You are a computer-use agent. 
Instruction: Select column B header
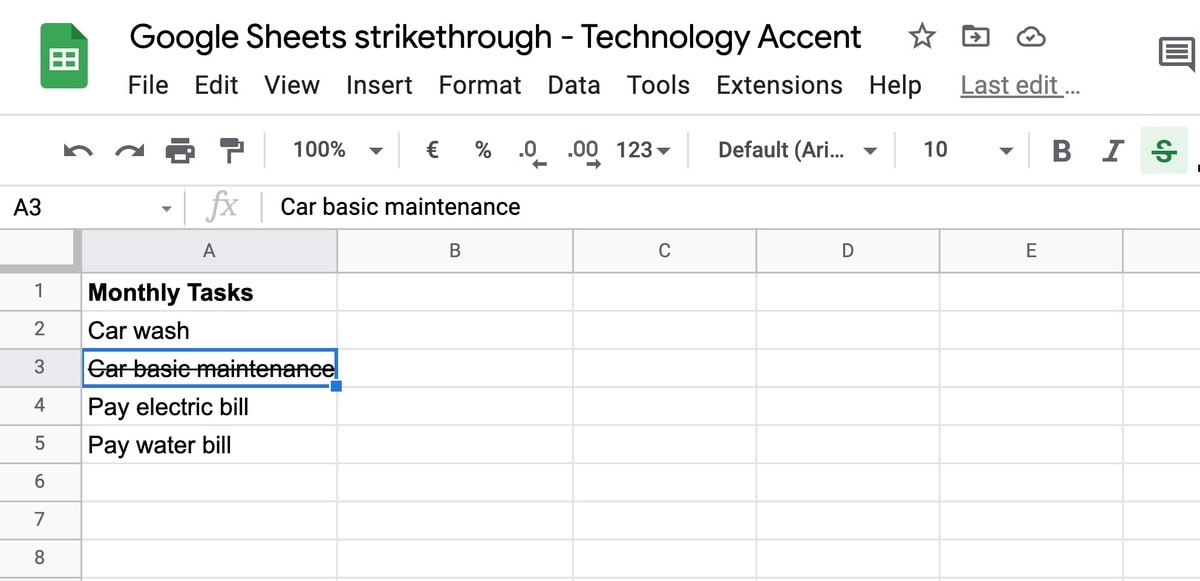[455, 251]
